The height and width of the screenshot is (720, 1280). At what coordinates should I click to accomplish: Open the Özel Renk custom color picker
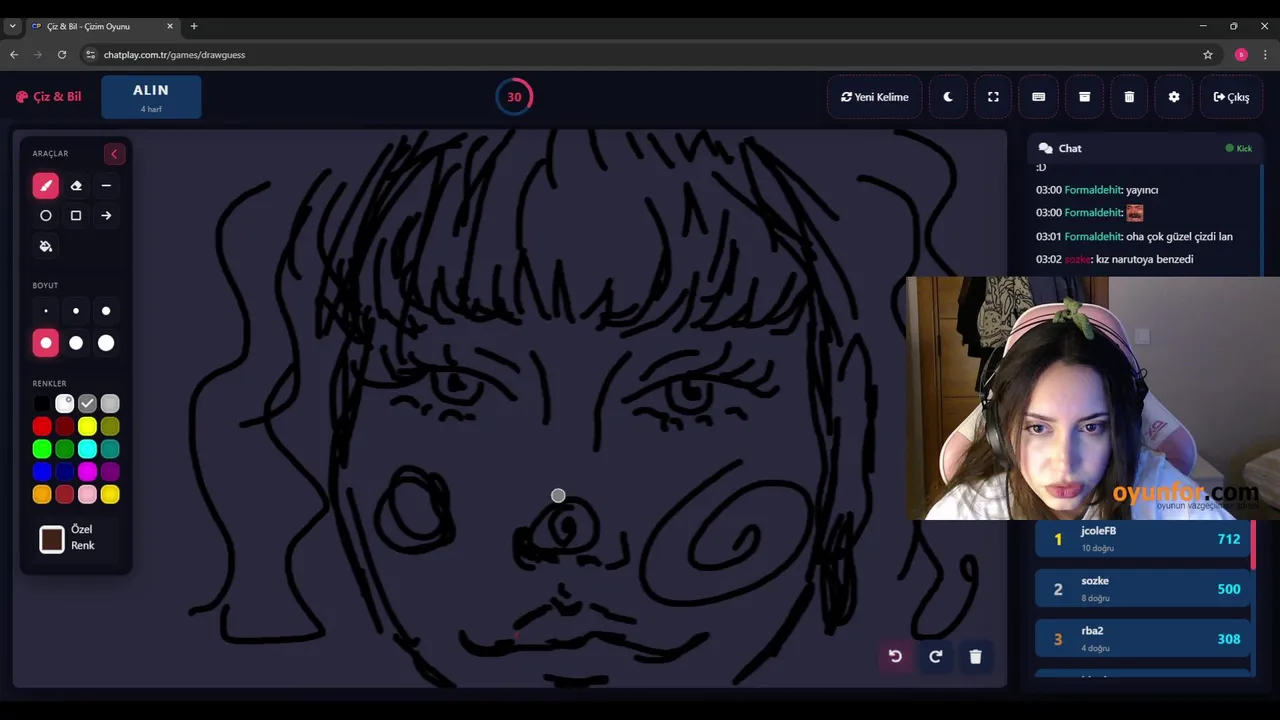[52, 539]
